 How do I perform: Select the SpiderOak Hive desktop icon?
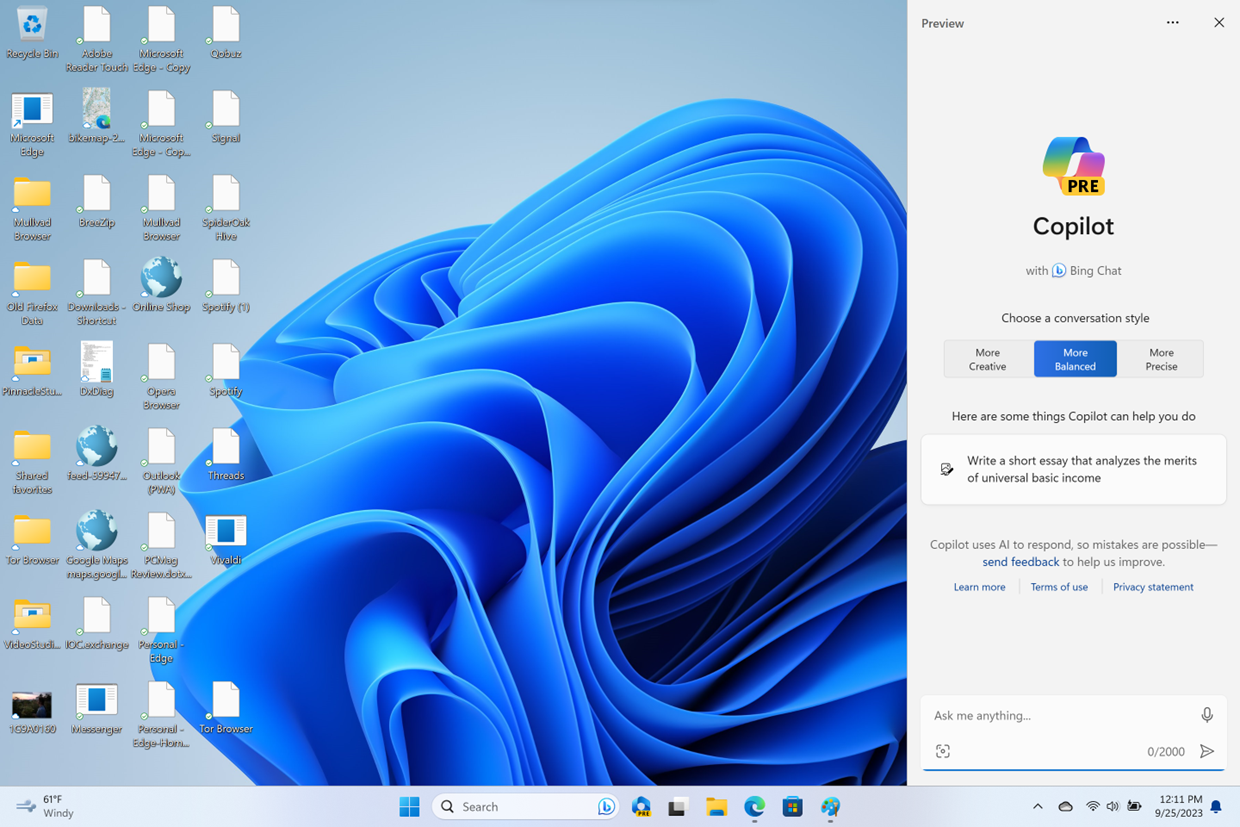point(226,208)
